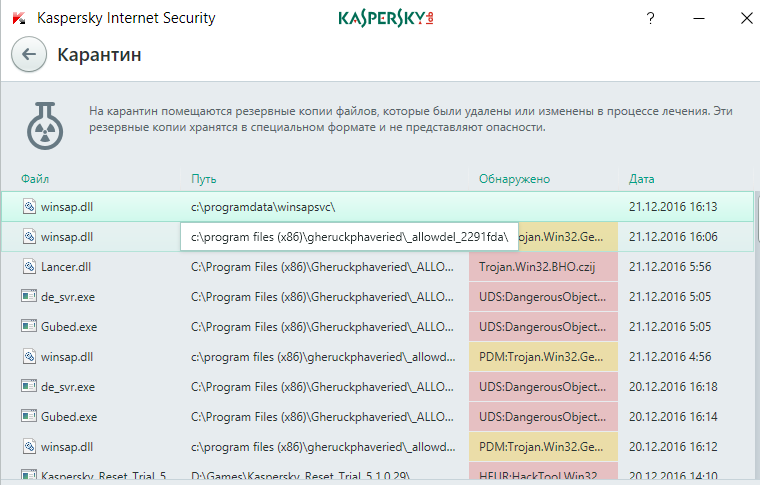Click the Kaspersky logo icon in title bar

click(19, 18)
